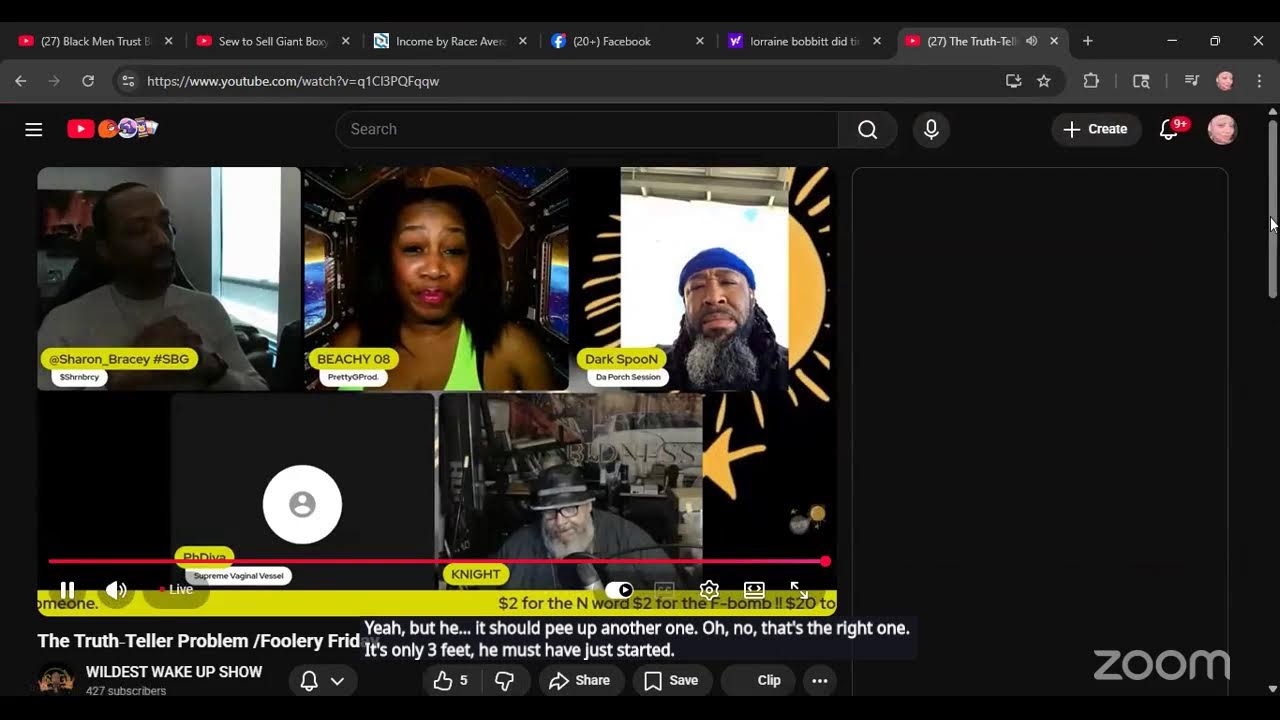Open YouTube notifications bell with 9+ badge
Viewport: 1280px width, 720px height.
1169,129
